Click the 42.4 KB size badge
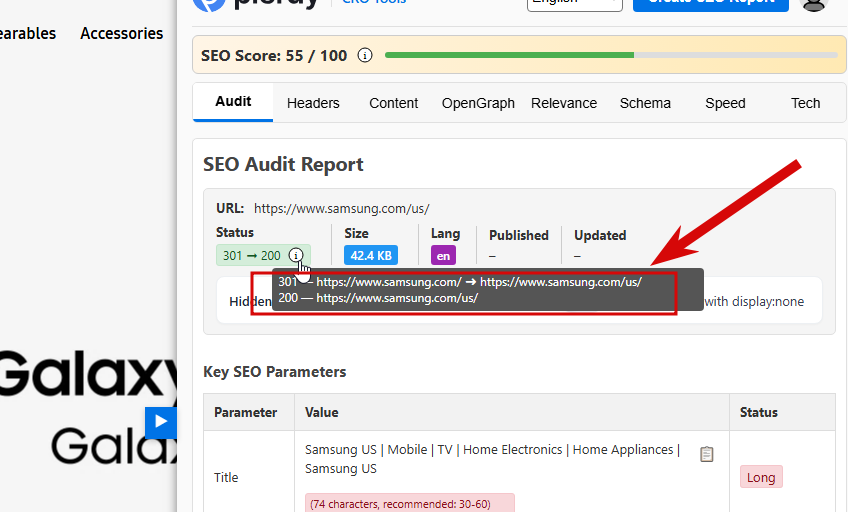Viewport: 848px width, 512px height. (371, 255)
